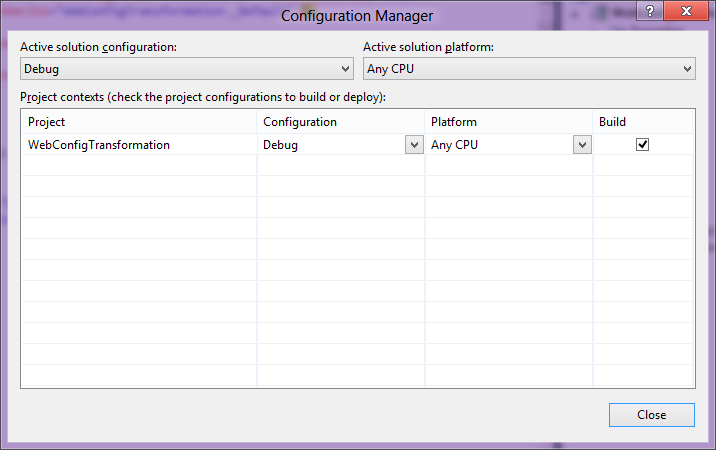
Task: Select the WebConfigTransformation project cell
Action: click(x=99, y=145)
